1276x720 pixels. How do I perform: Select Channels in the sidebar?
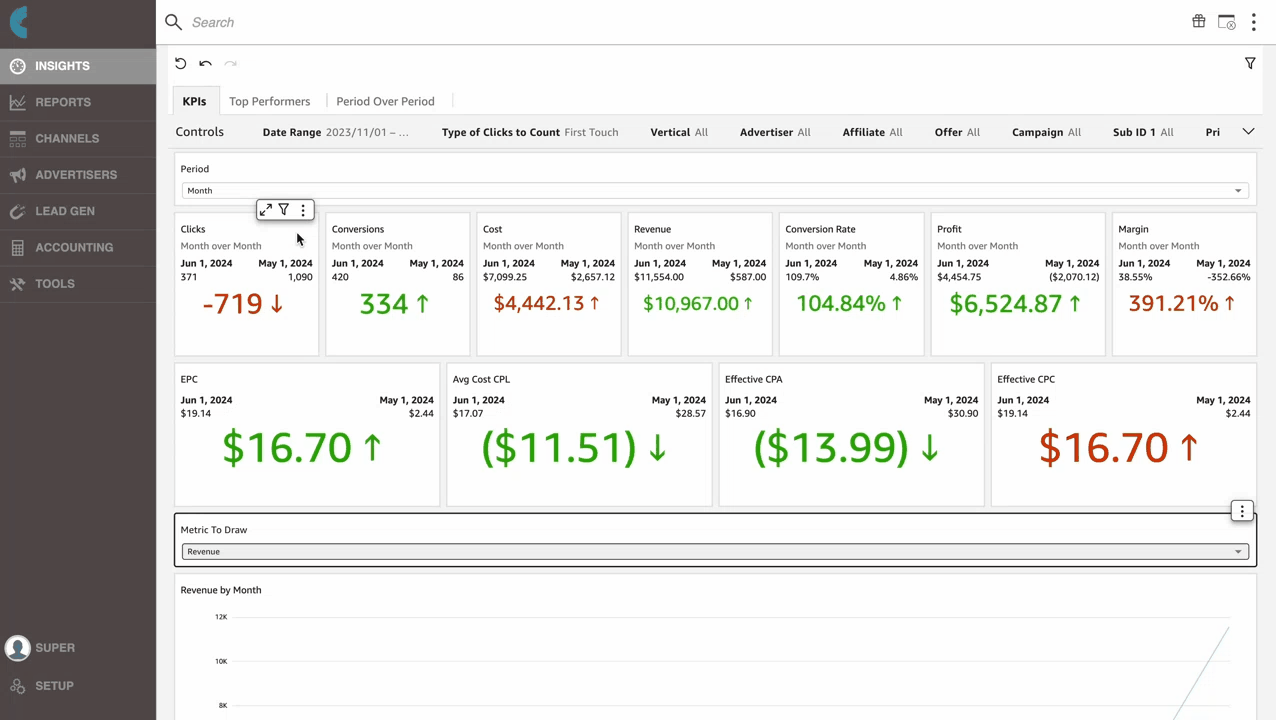pos(67,138)
